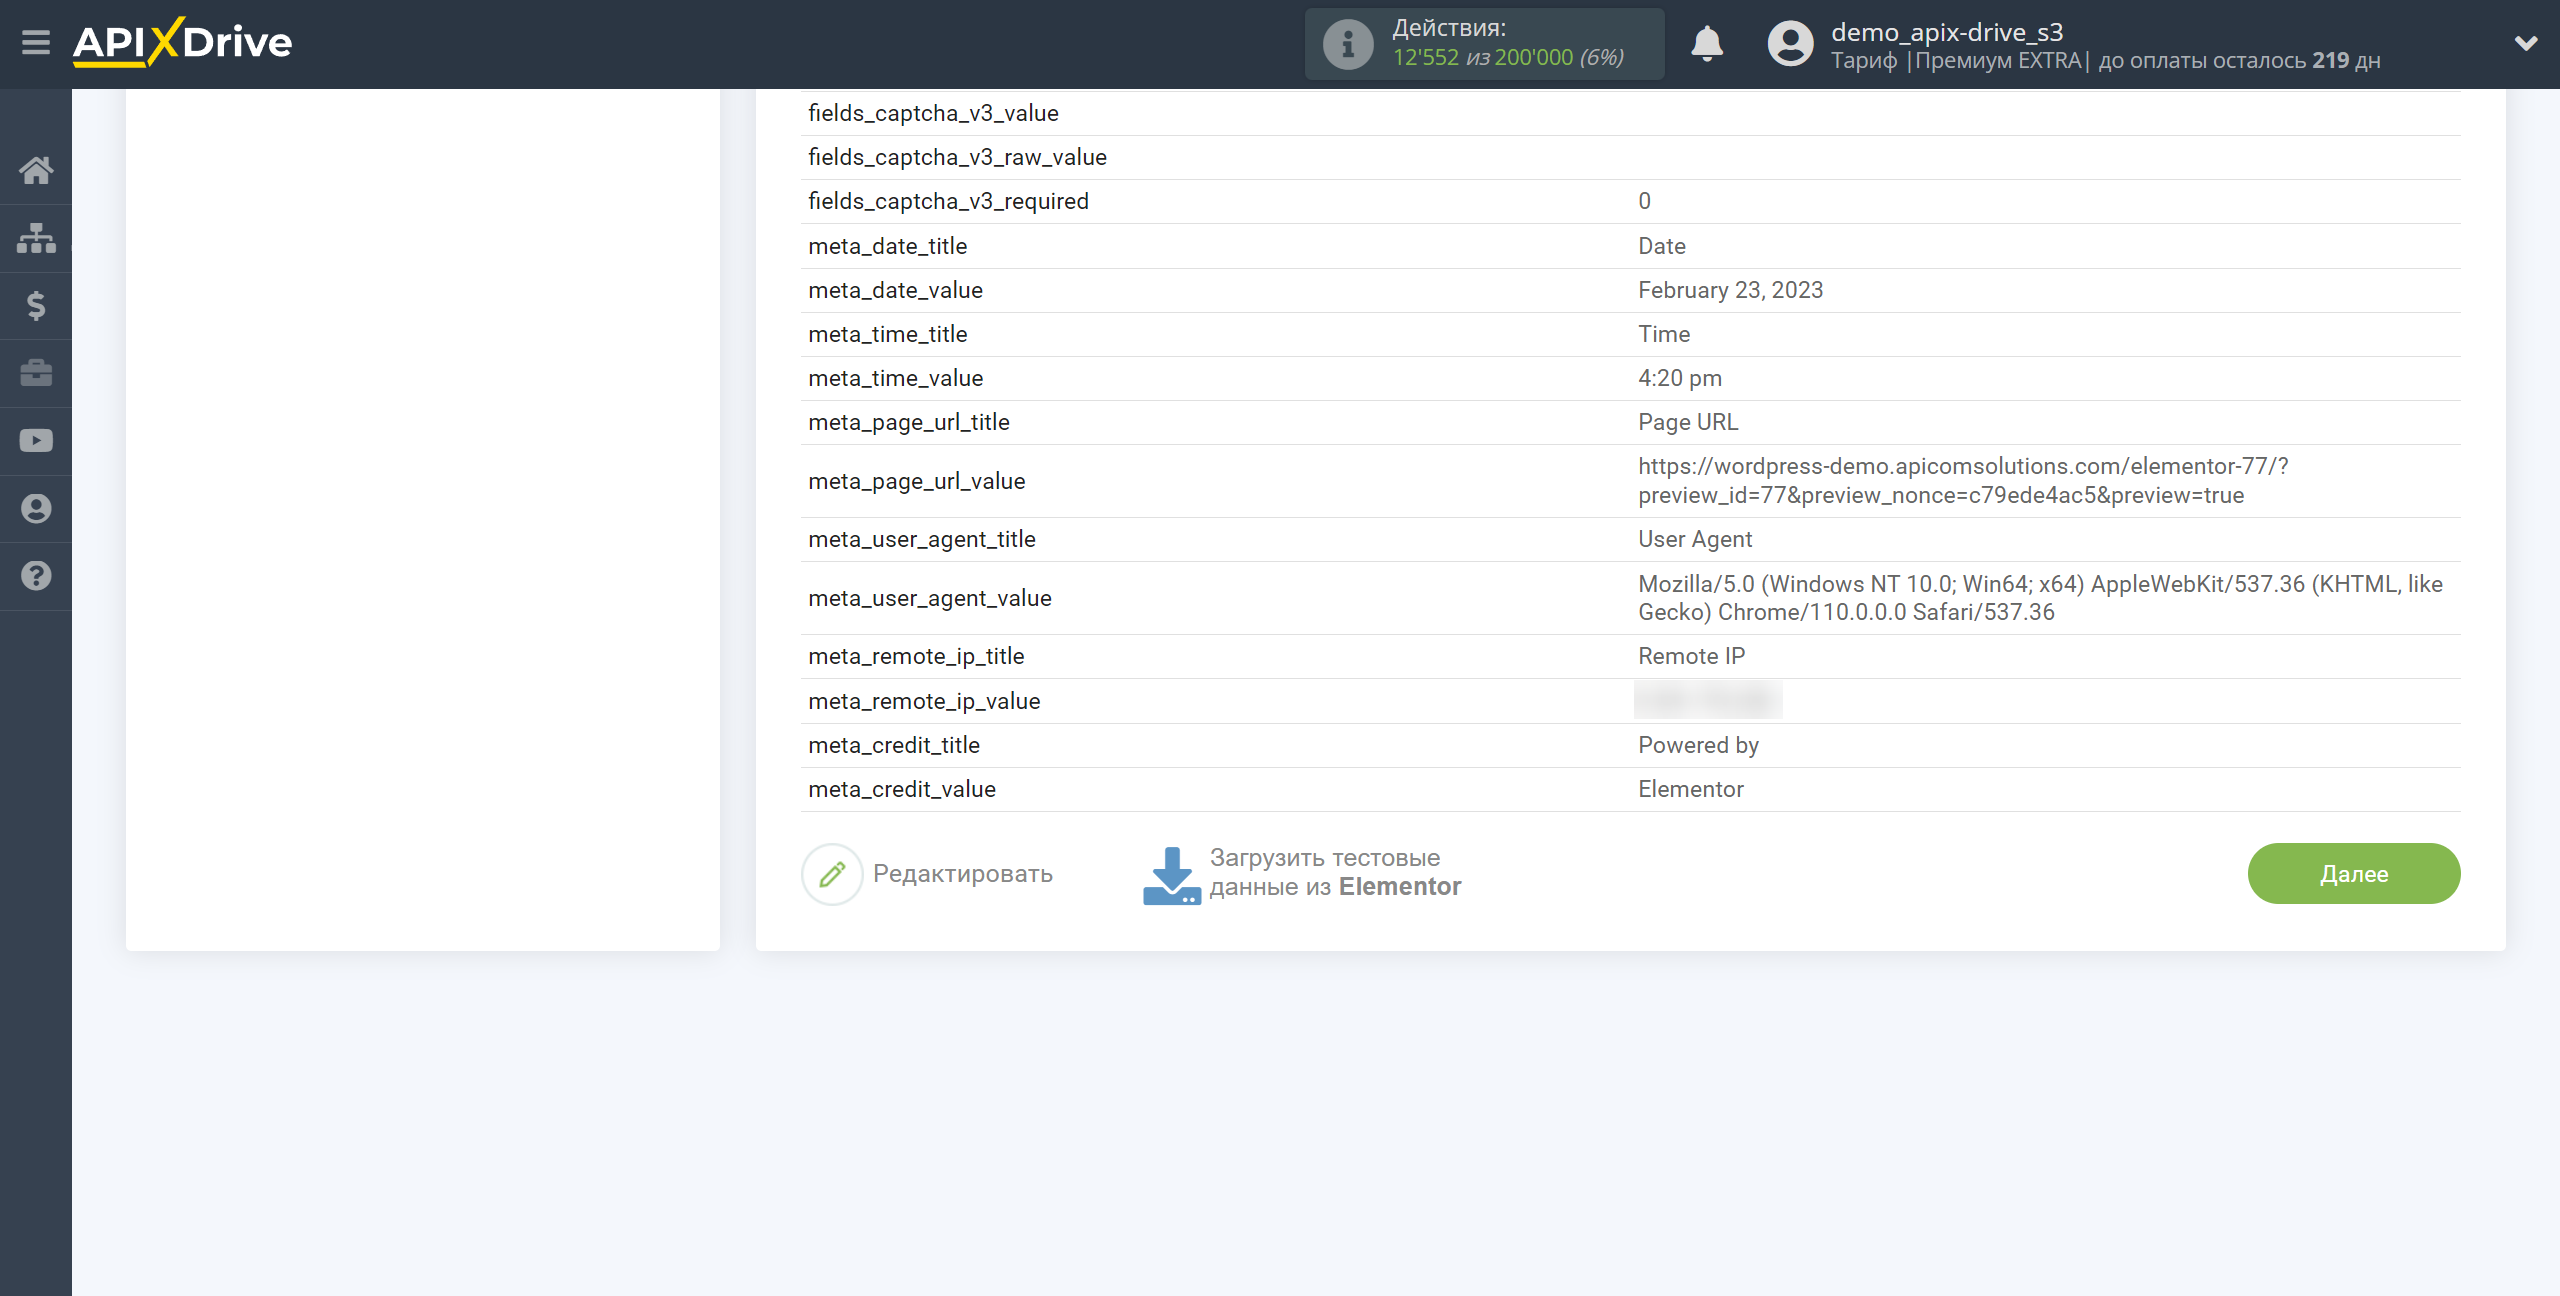The height and width of the screenshot is (1296, 2560).
Task: Open the briefcase sidebar icon
Action: pyautogui.click(x=36, y=373)
